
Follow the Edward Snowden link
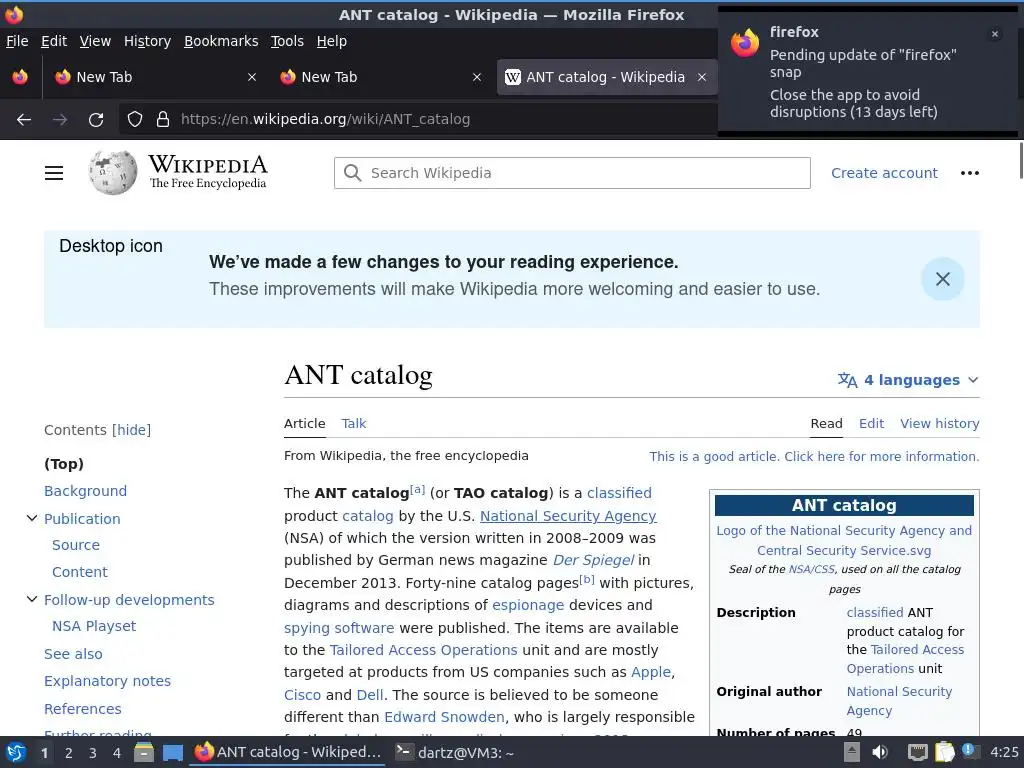(x=444, y=717)
